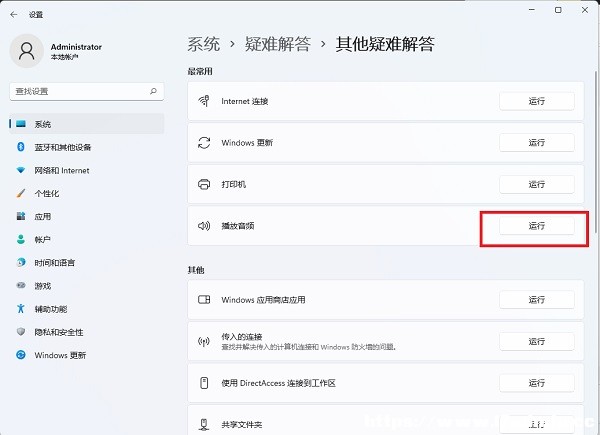The width and height of the screenshot is (600, 435).
Task: Click the Windows 更新 sync icon in the list
Action: click(204, 143)
